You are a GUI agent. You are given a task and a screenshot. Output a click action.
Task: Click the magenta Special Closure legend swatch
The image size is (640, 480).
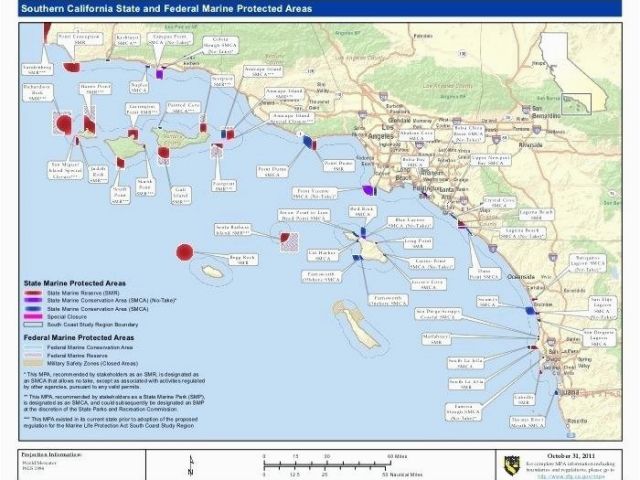[x=33, y=317]
